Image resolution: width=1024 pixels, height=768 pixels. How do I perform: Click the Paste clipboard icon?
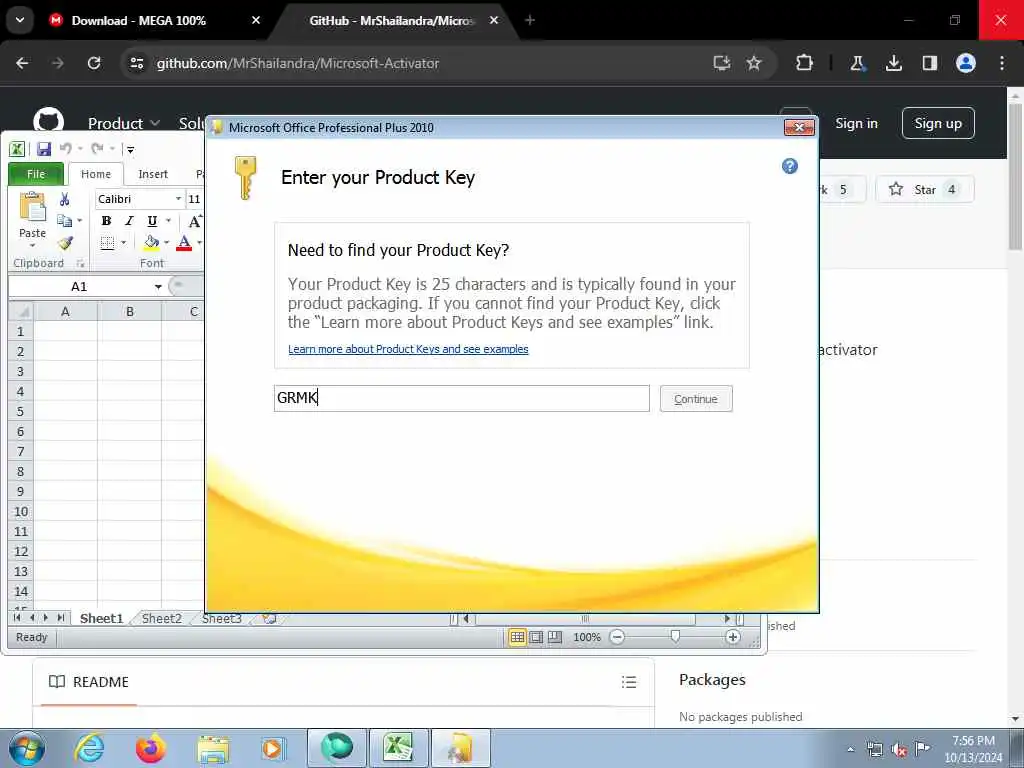[x=33, y=208]
